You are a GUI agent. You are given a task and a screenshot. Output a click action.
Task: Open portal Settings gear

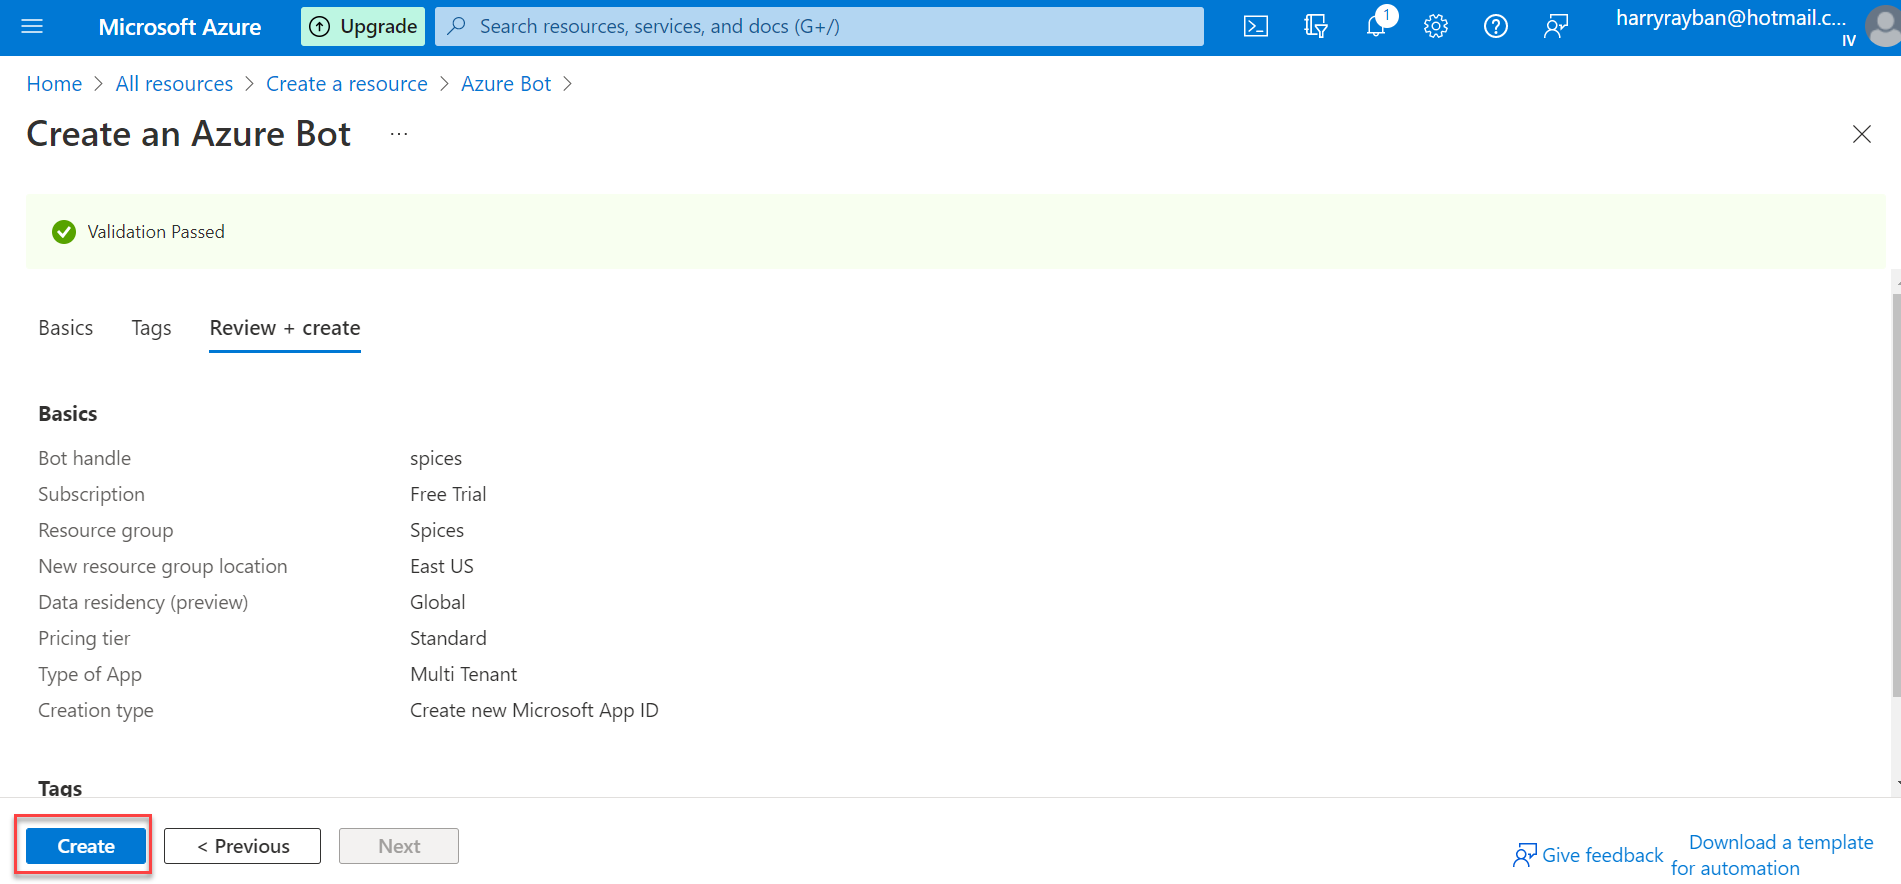(x=1436, y=27)
